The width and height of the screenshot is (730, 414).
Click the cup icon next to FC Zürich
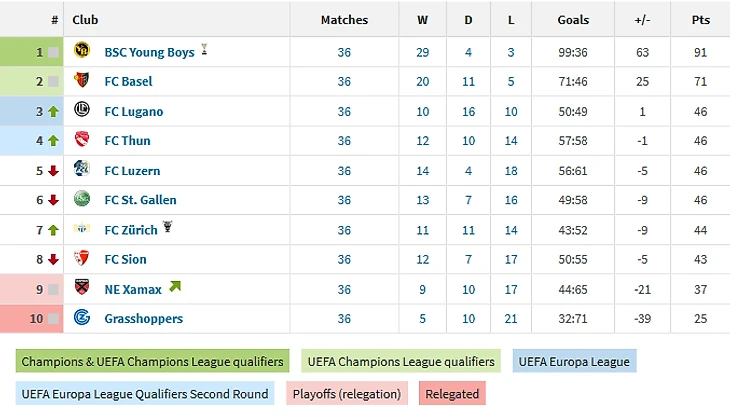pyautogui.click(x=168, y=229)
